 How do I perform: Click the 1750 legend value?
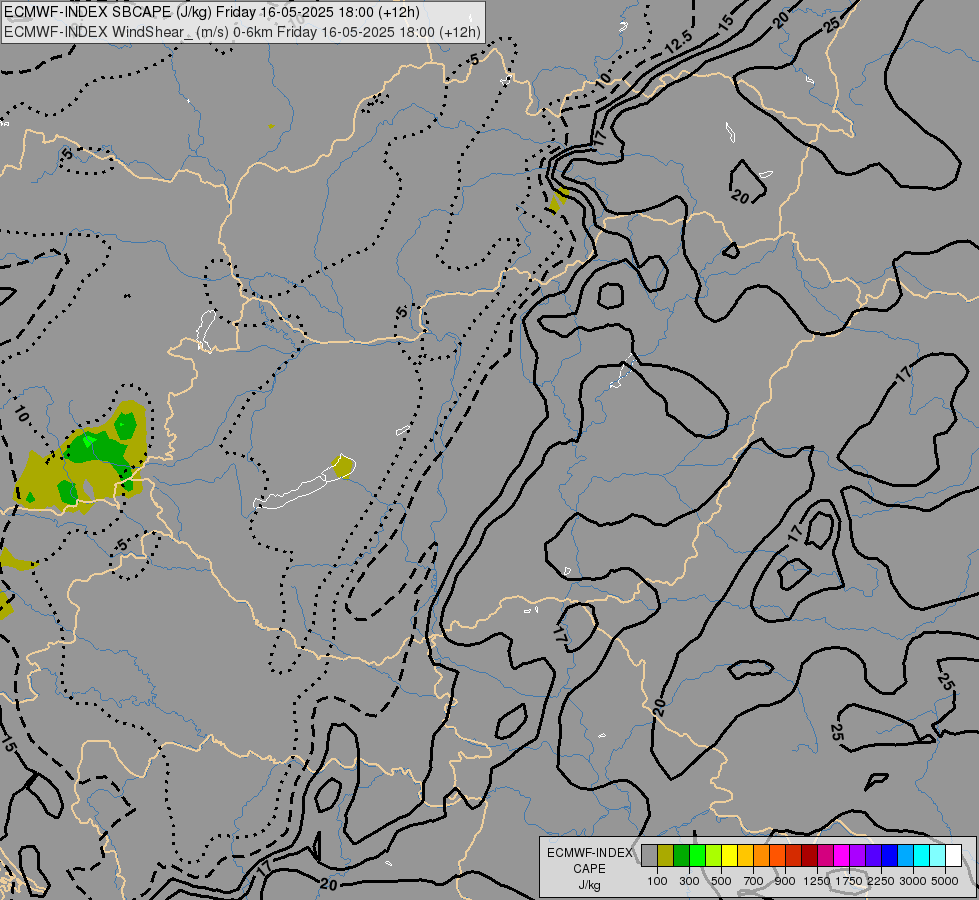(x=849, y=881)
